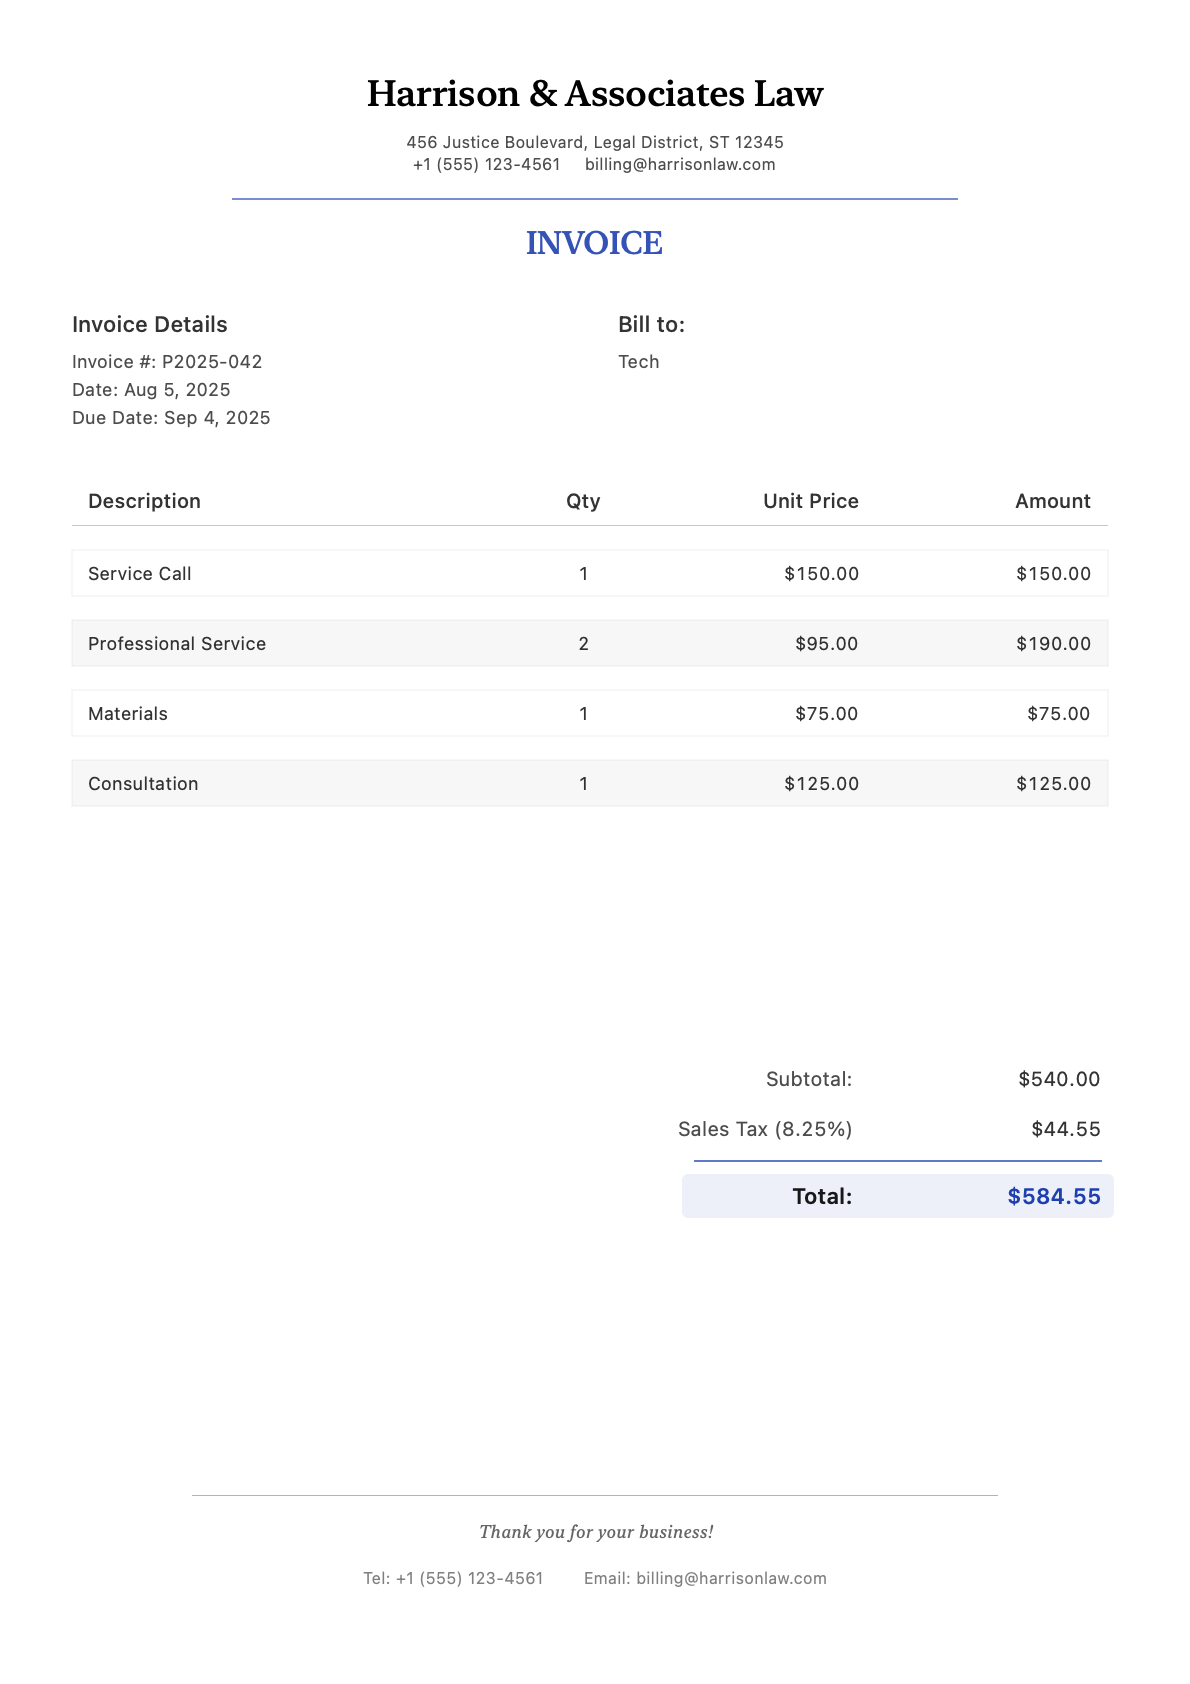Click the $125.00 amount for Consultation

pyautogui.click(x=1053, y=784)
